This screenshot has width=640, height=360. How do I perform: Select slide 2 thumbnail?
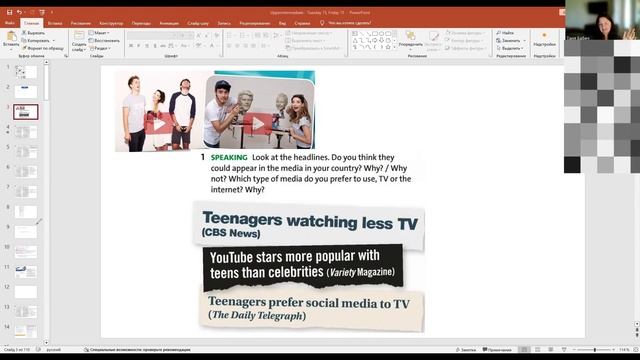coord(26,92)
